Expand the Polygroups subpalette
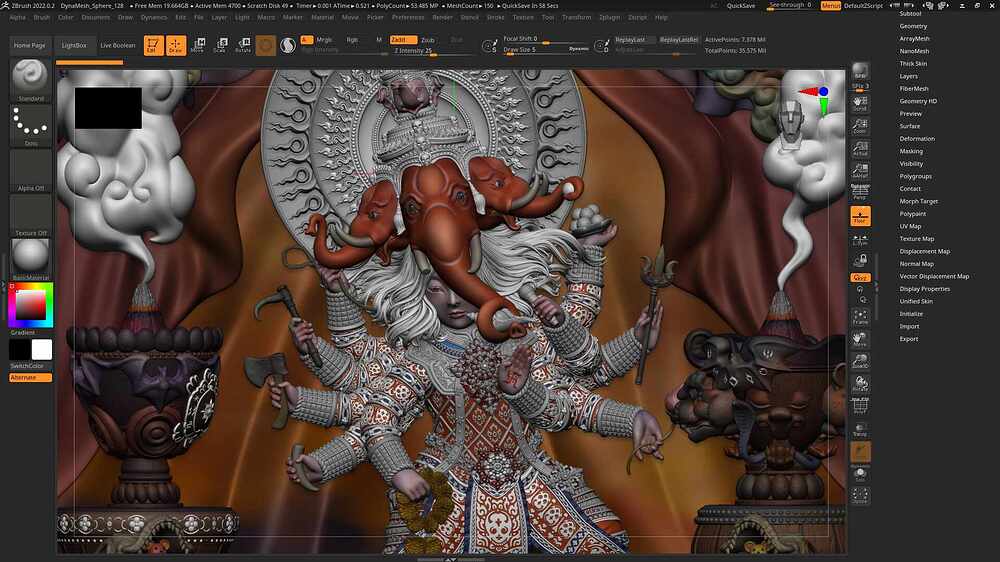The width and height of the screenshot is (1000, 562). [x=915, y=176]
